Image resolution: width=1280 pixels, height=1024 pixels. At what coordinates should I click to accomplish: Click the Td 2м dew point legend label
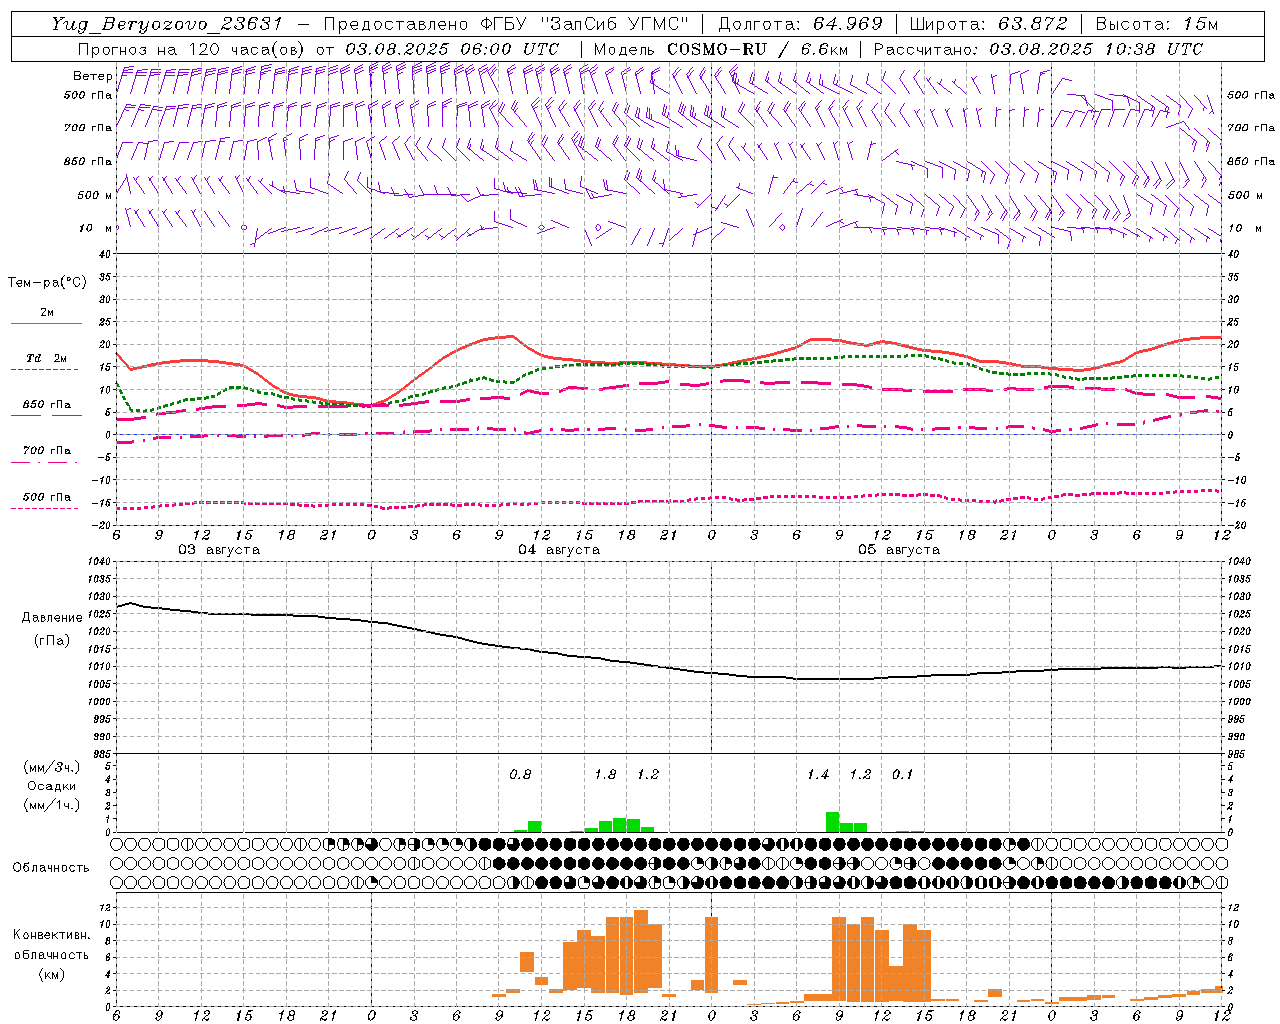[x=47, y=358]
